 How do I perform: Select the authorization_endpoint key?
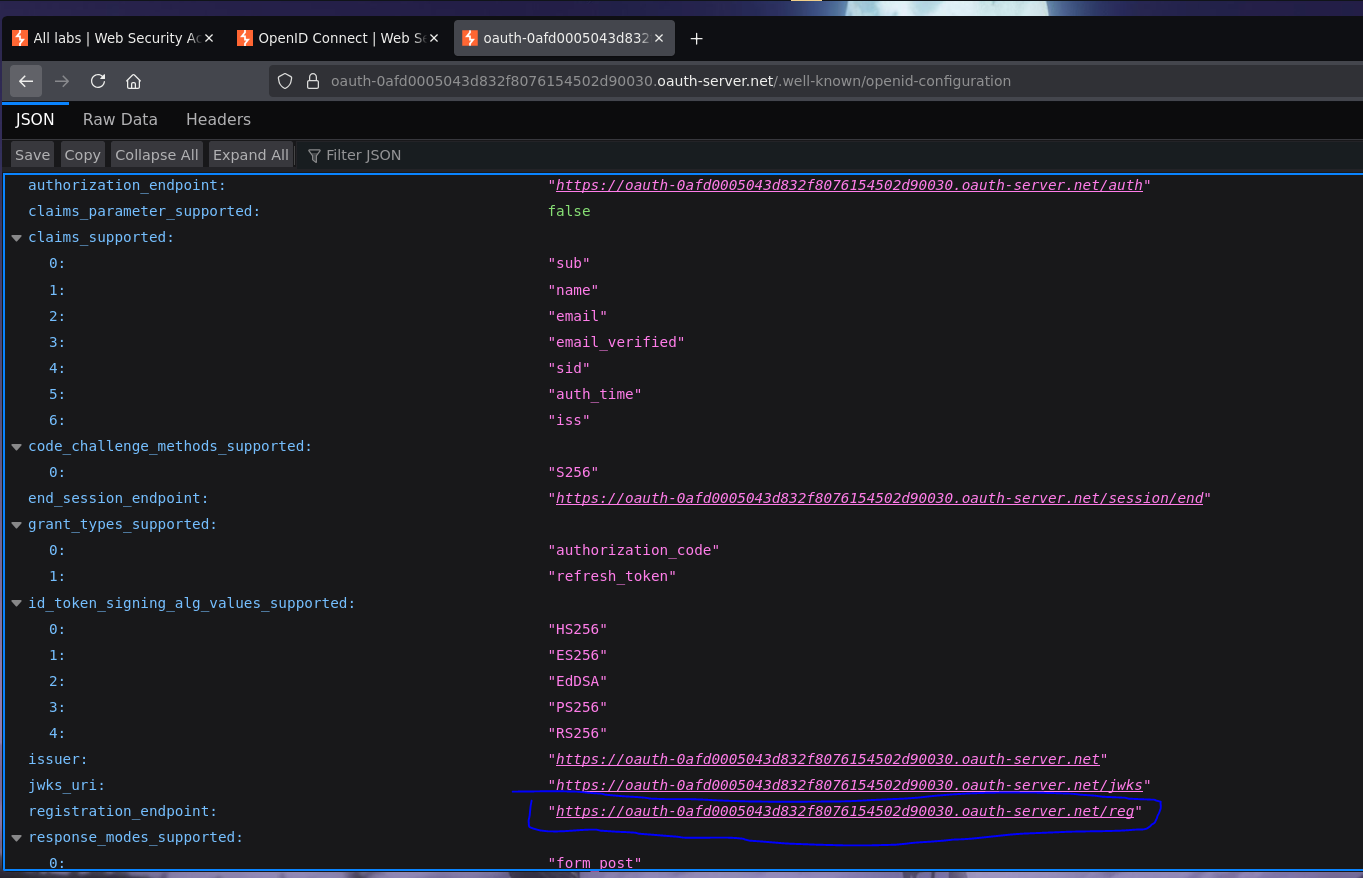[127, 185]
